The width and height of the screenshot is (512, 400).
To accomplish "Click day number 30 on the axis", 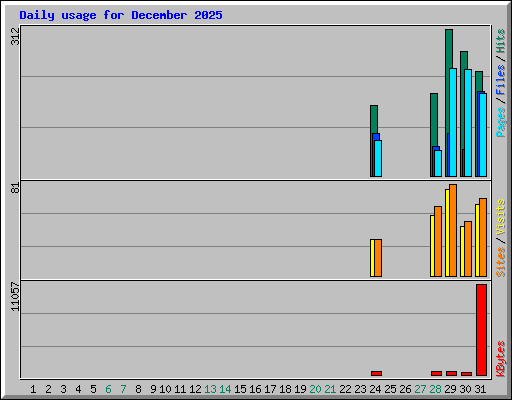I will [x=465, y=389].
